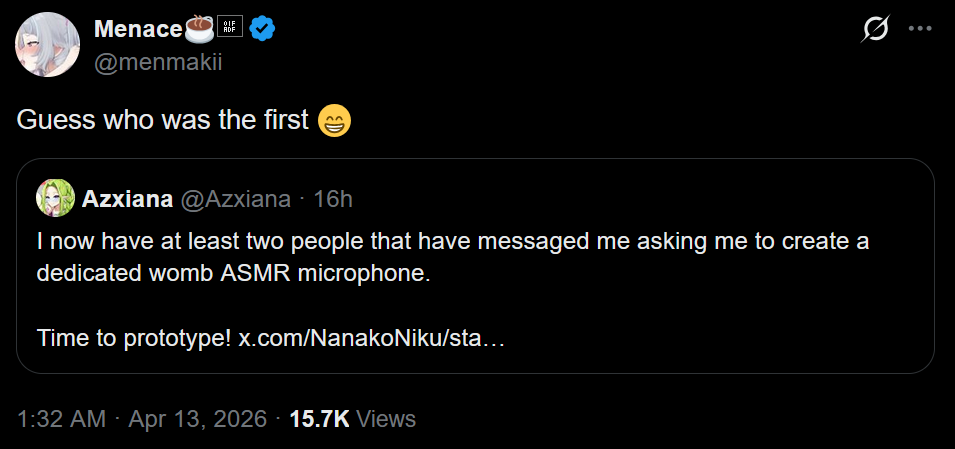Click the small badge icon after the coffee emoji
This screenshot has height=449, width=955.
coord(232,30)
